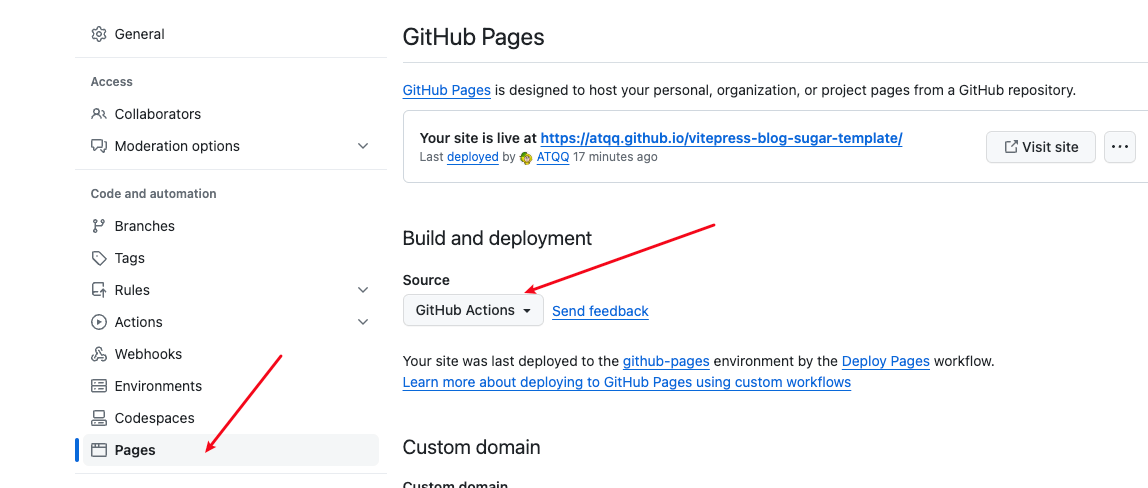Click the Branches git-branch icon
This screenshot has width=1148, height=488.
point(99,226)
